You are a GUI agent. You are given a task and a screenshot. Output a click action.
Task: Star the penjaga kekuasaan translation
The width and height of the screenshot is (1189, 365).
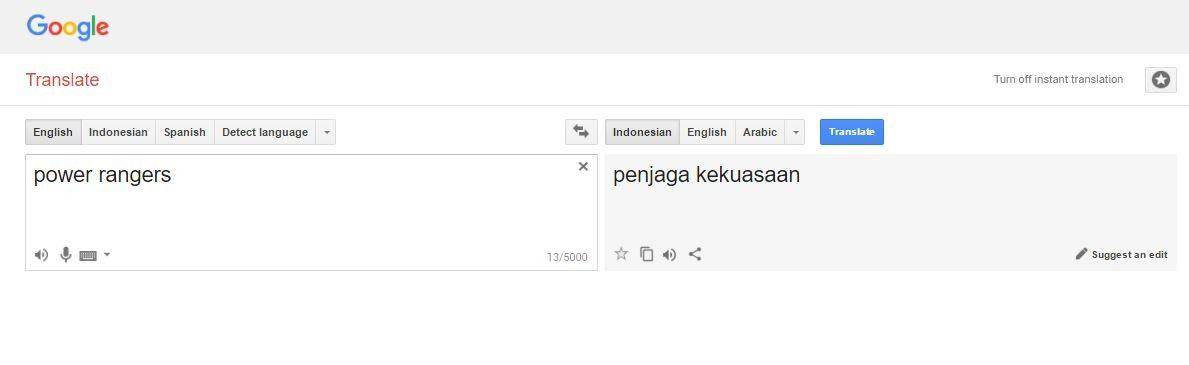coord(621,254)
